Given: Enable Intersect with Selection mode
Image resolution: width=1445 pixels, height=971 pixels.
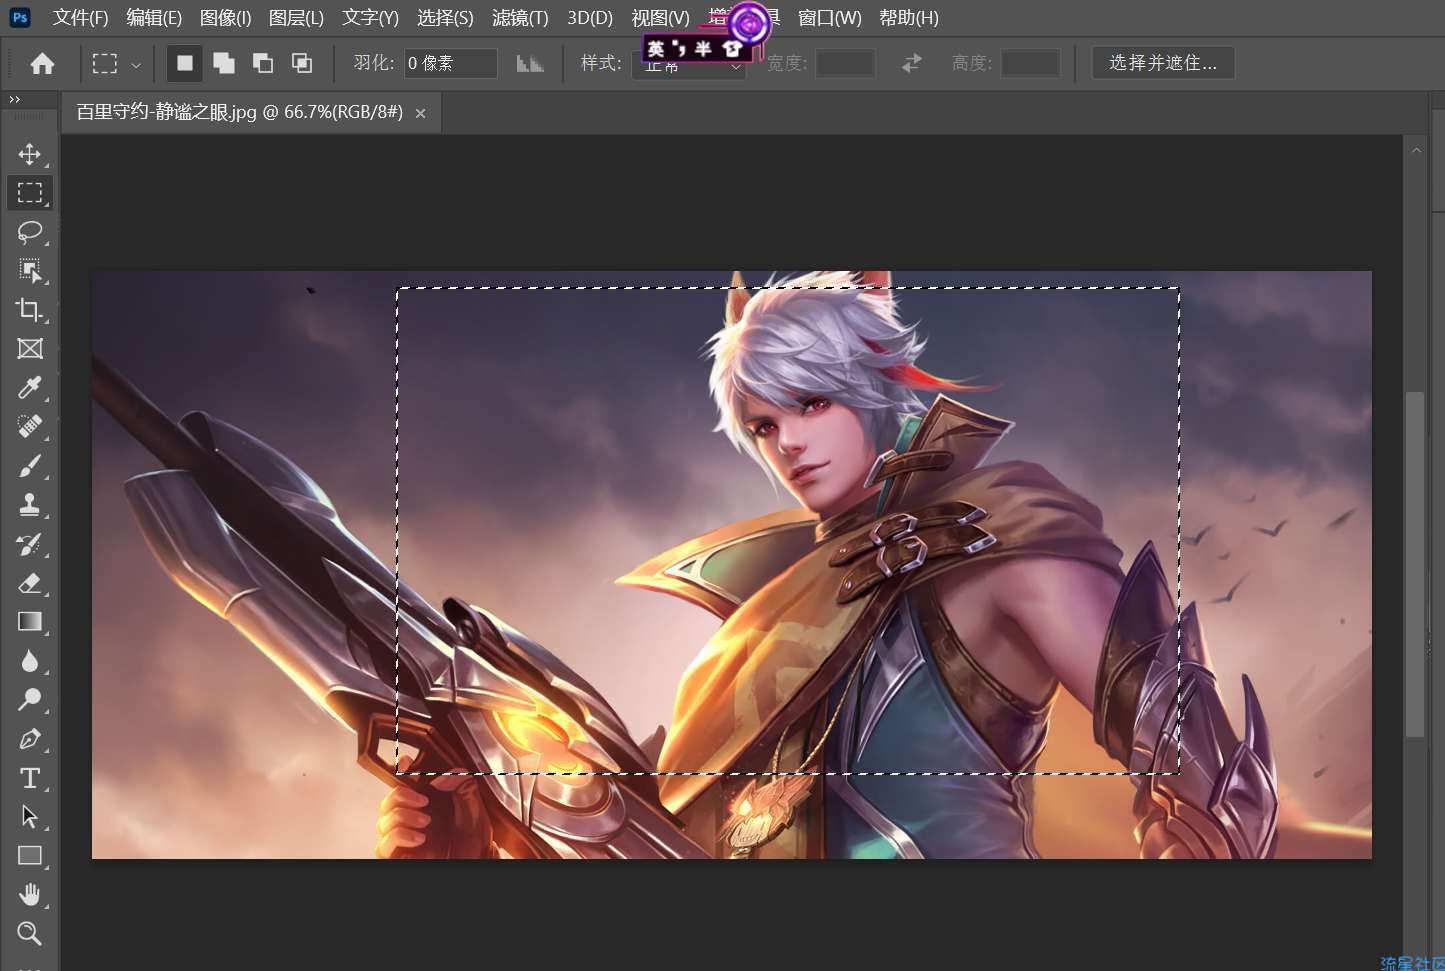Looking at the screenshot, I should (x=302, y=64).
